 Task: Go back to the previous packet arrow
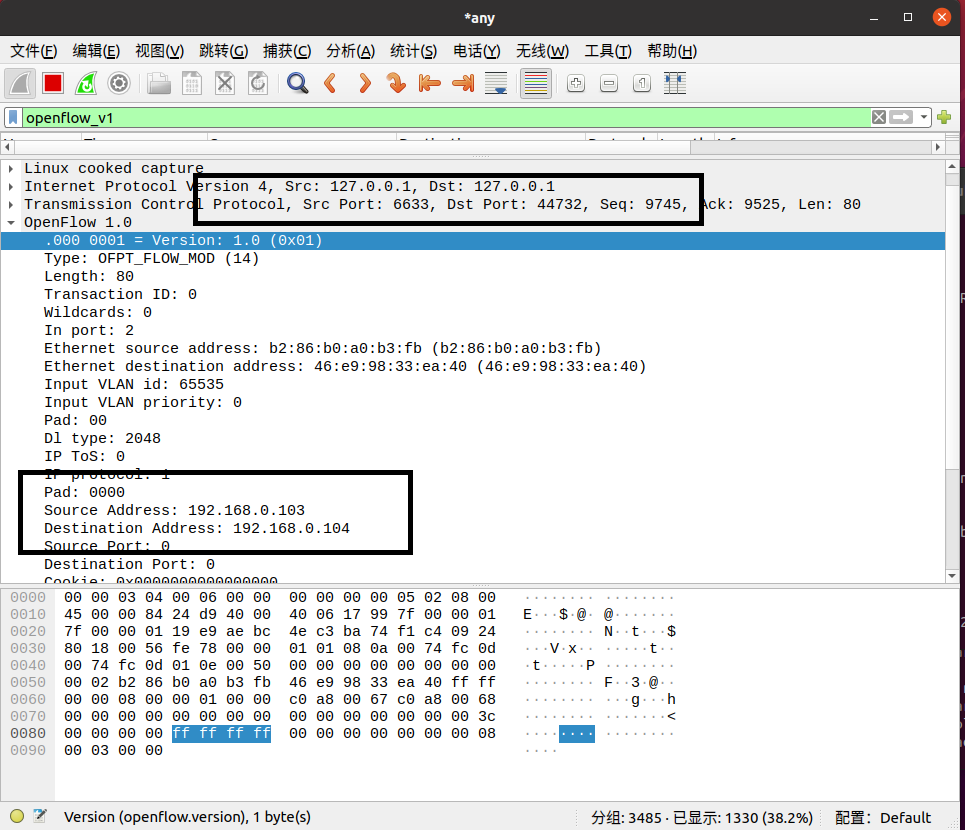point(330,83)
